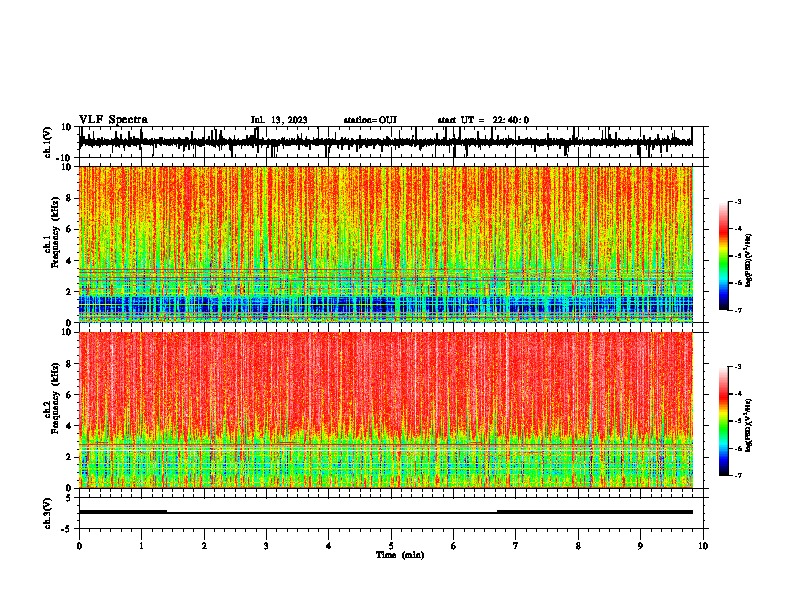Click the ch.2 colorbar log(PSD) unit label

tap(748, 426)
